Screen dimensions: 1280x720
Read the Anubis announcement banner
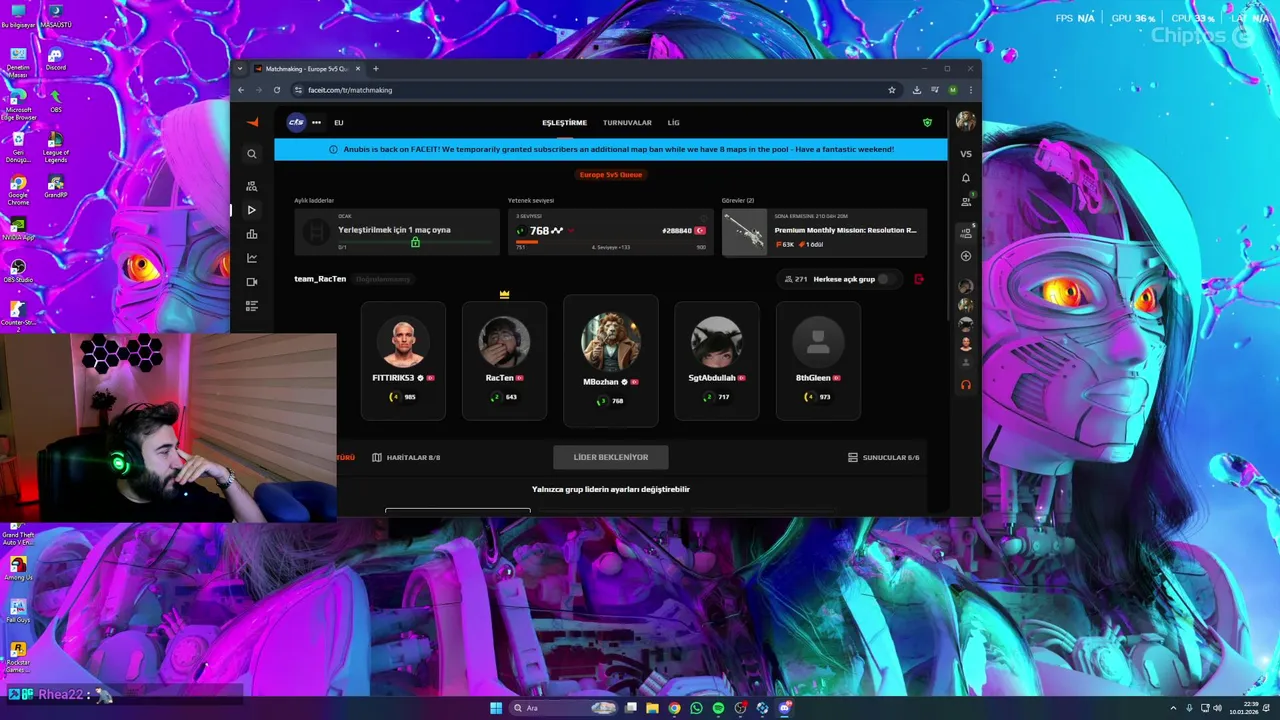tap(611, 149)
